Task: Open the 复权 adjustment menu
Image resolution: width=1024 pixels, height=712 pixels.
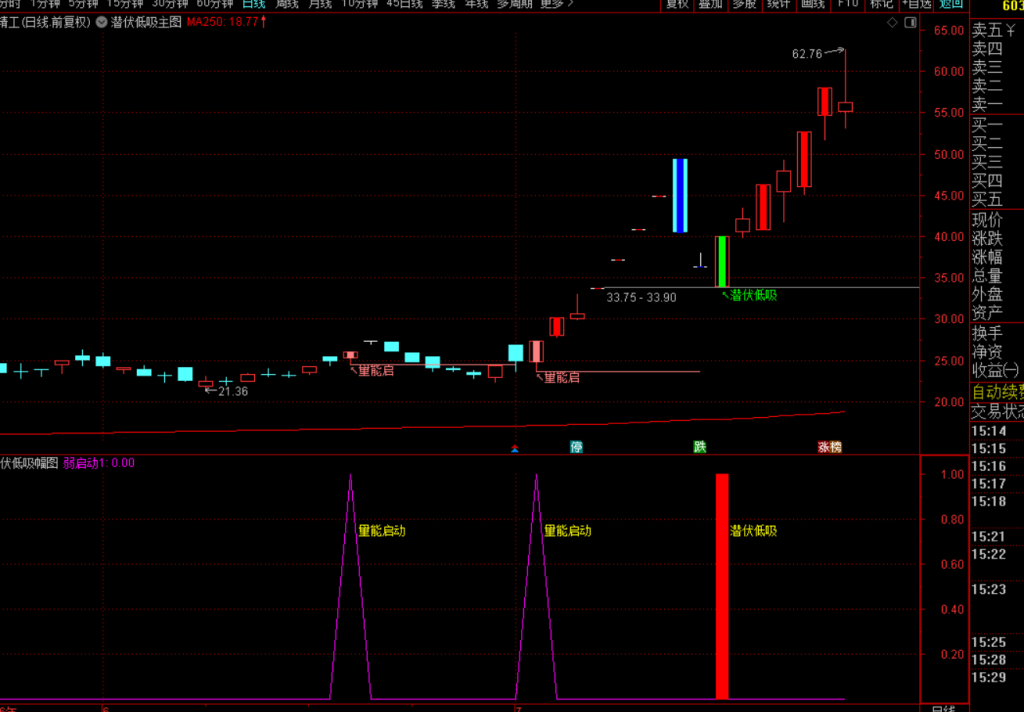Action: pyautogui.click(x=677, y=4)
